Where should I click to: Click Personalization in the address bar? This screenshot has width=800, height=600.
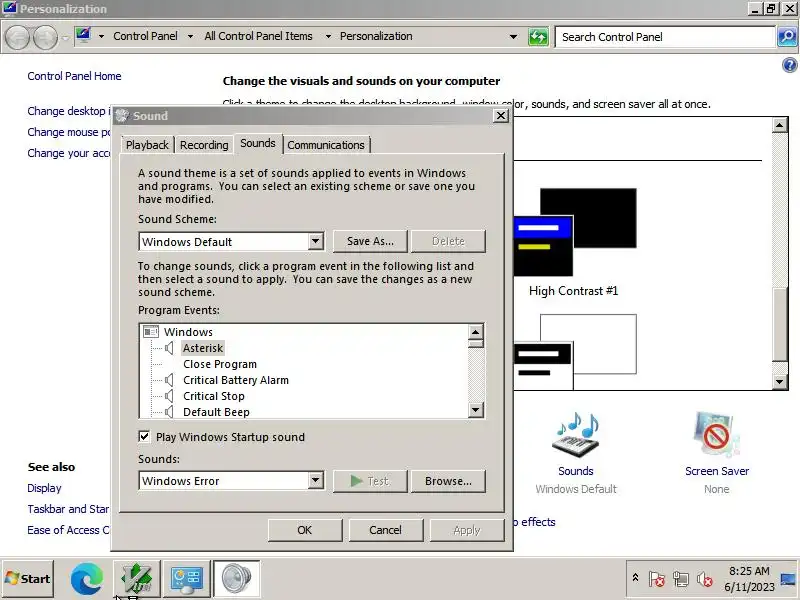tap(376, 36)
